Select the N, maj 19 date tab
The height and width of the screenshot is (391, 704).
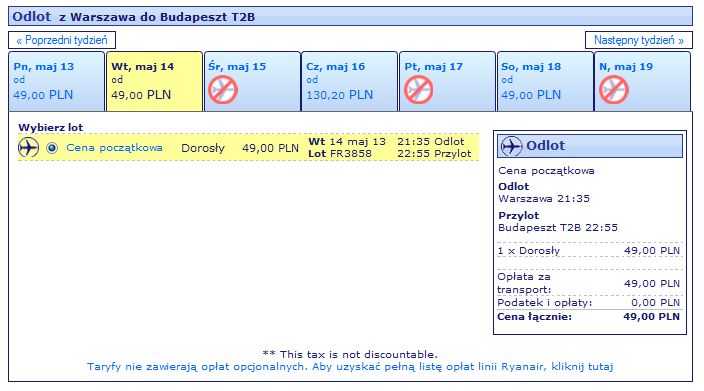tap(643, 81)
